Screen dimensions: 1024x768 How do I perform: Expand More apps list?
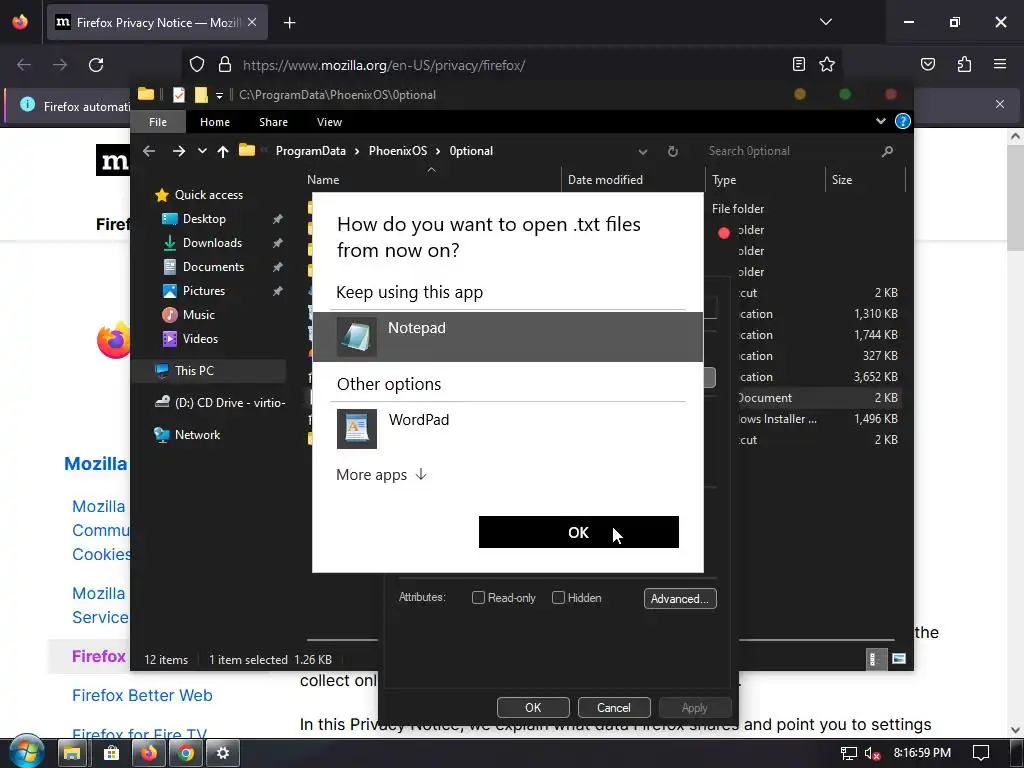(381, 475)
